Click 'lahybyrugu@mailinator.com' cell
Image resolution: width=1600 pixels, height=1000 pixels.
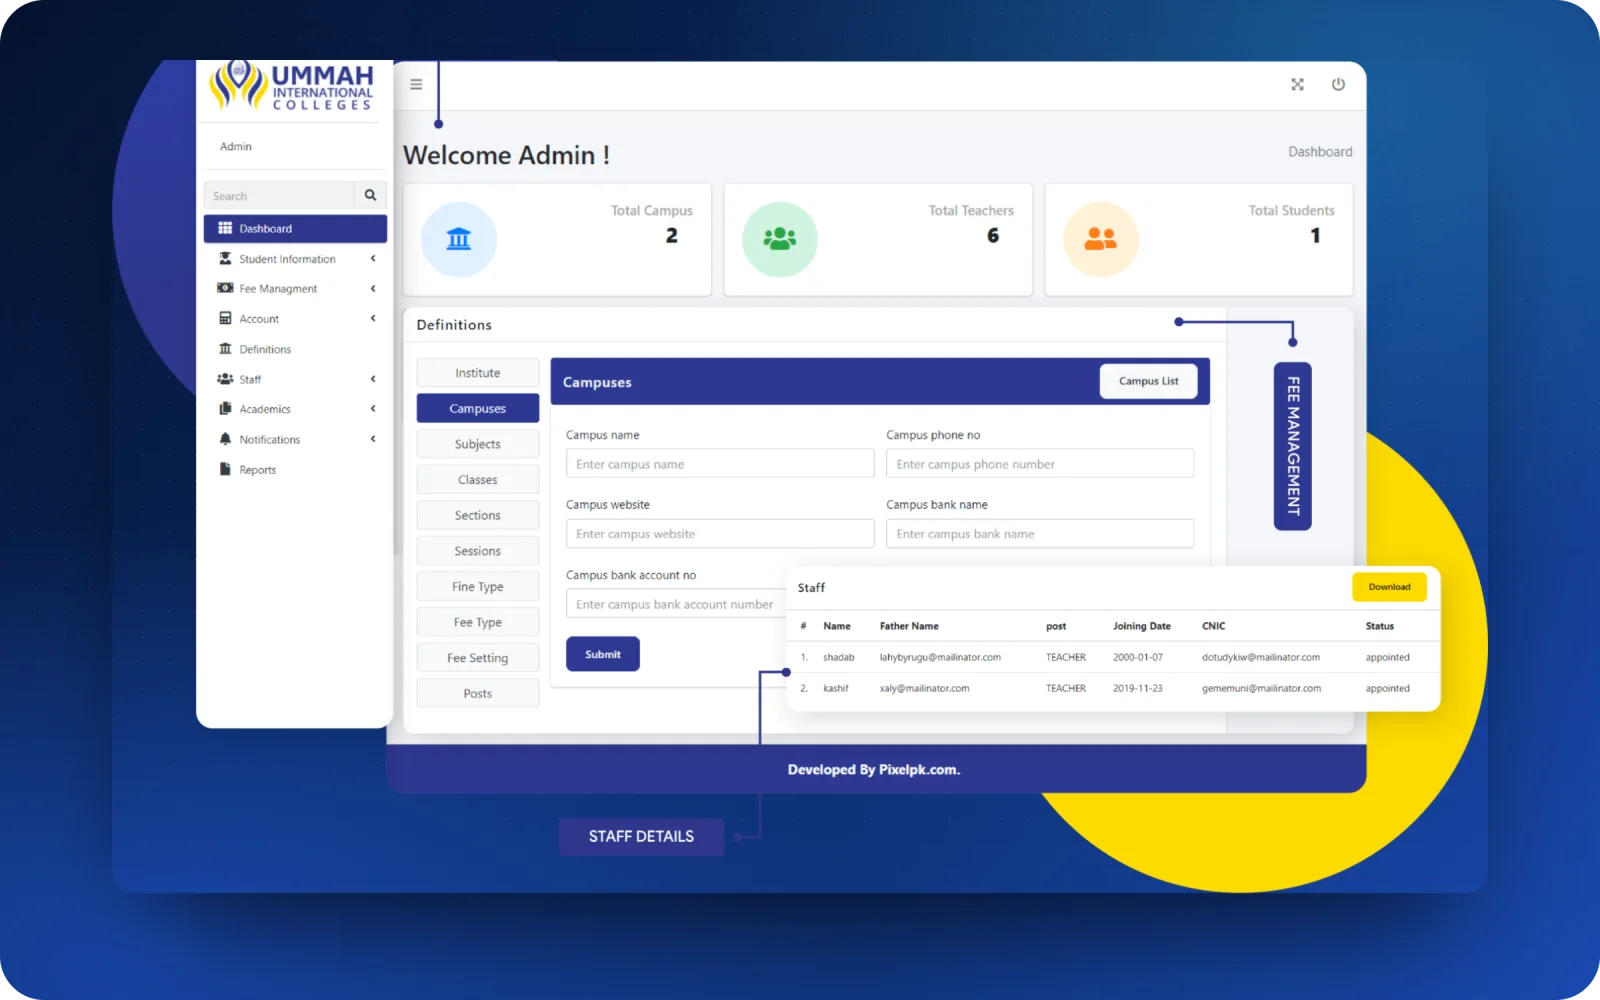pyautogui.click(x=940, y=657)
